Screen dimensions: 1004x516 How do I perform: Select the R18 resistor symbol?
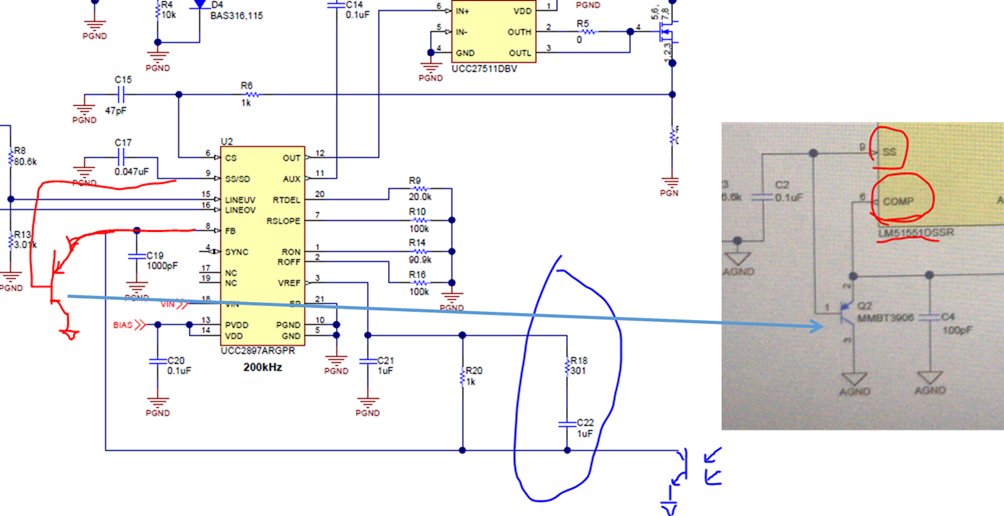click(x=566, y=366)
